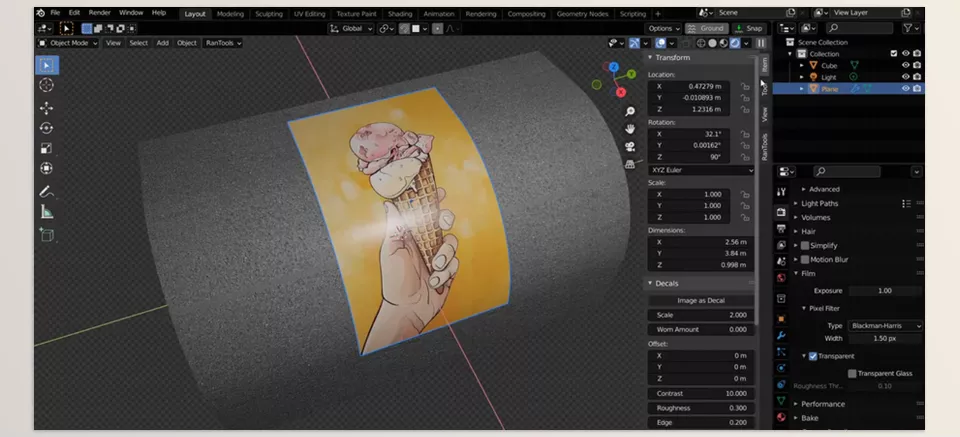Click the red X axis gizmo
Image resolution: width=960 pixels, height=437 pixels.
621,92
